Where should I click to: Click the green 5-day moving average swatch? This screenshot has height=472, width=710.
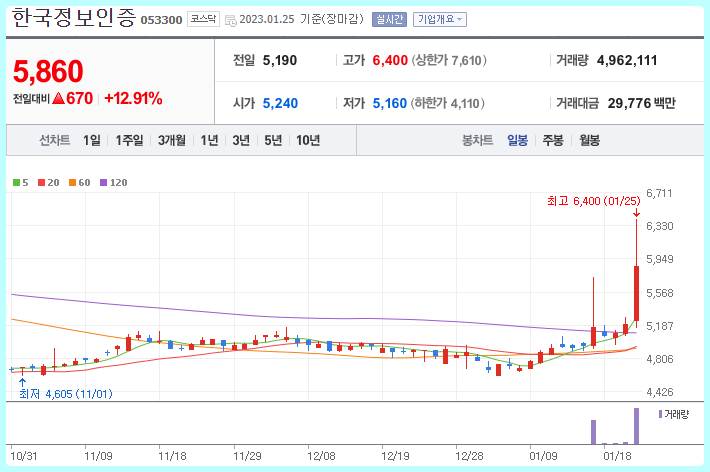pos(16,183)
